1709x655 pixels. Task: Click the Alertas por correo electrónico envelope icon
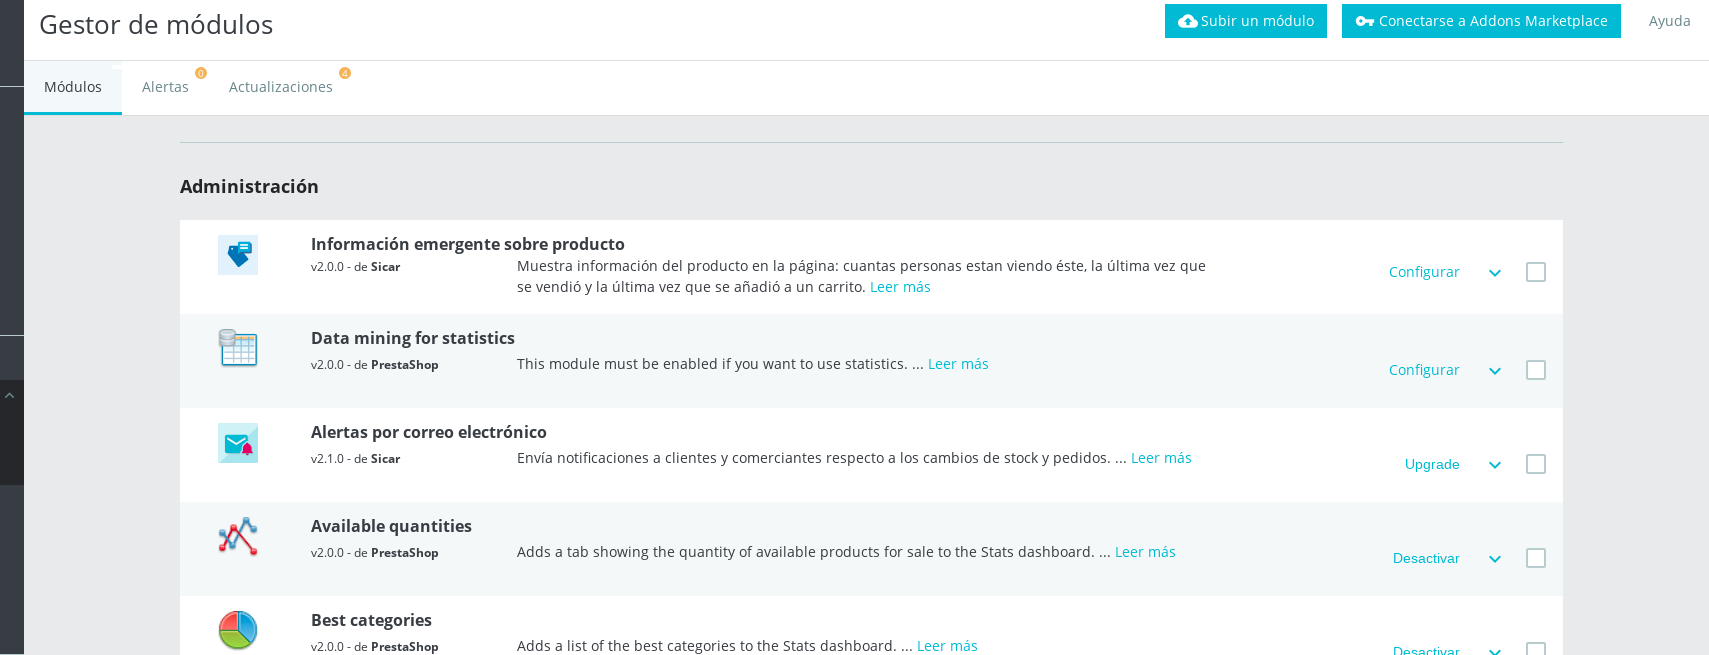pyautogui.click(x=238, y=443)
